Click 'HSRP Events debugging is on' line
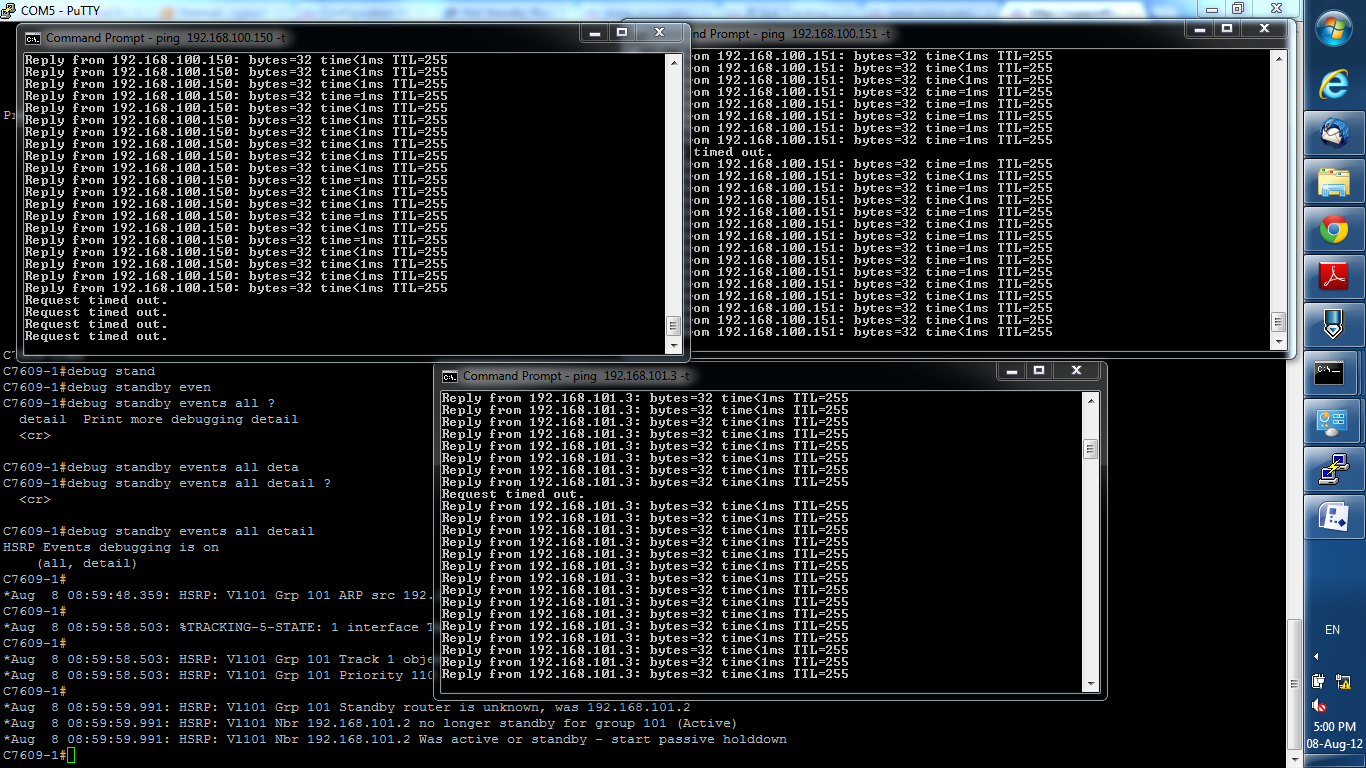 pyautogui.click(x=111, y=547)
